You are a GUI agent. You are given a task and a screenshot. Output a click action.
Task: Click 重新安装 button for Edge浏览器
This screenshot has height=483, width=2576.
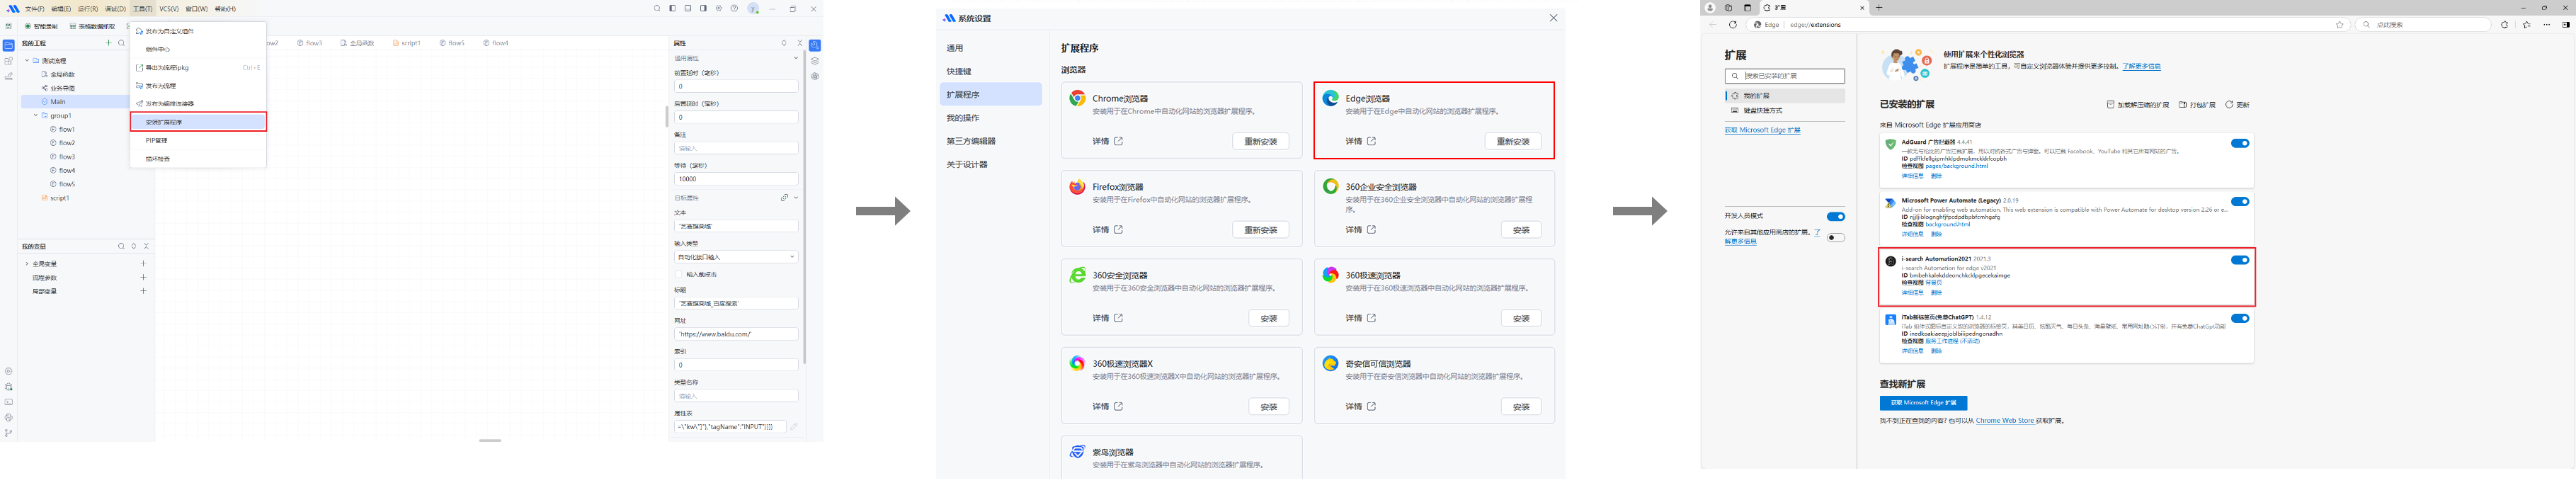[x=1512, y=142]
